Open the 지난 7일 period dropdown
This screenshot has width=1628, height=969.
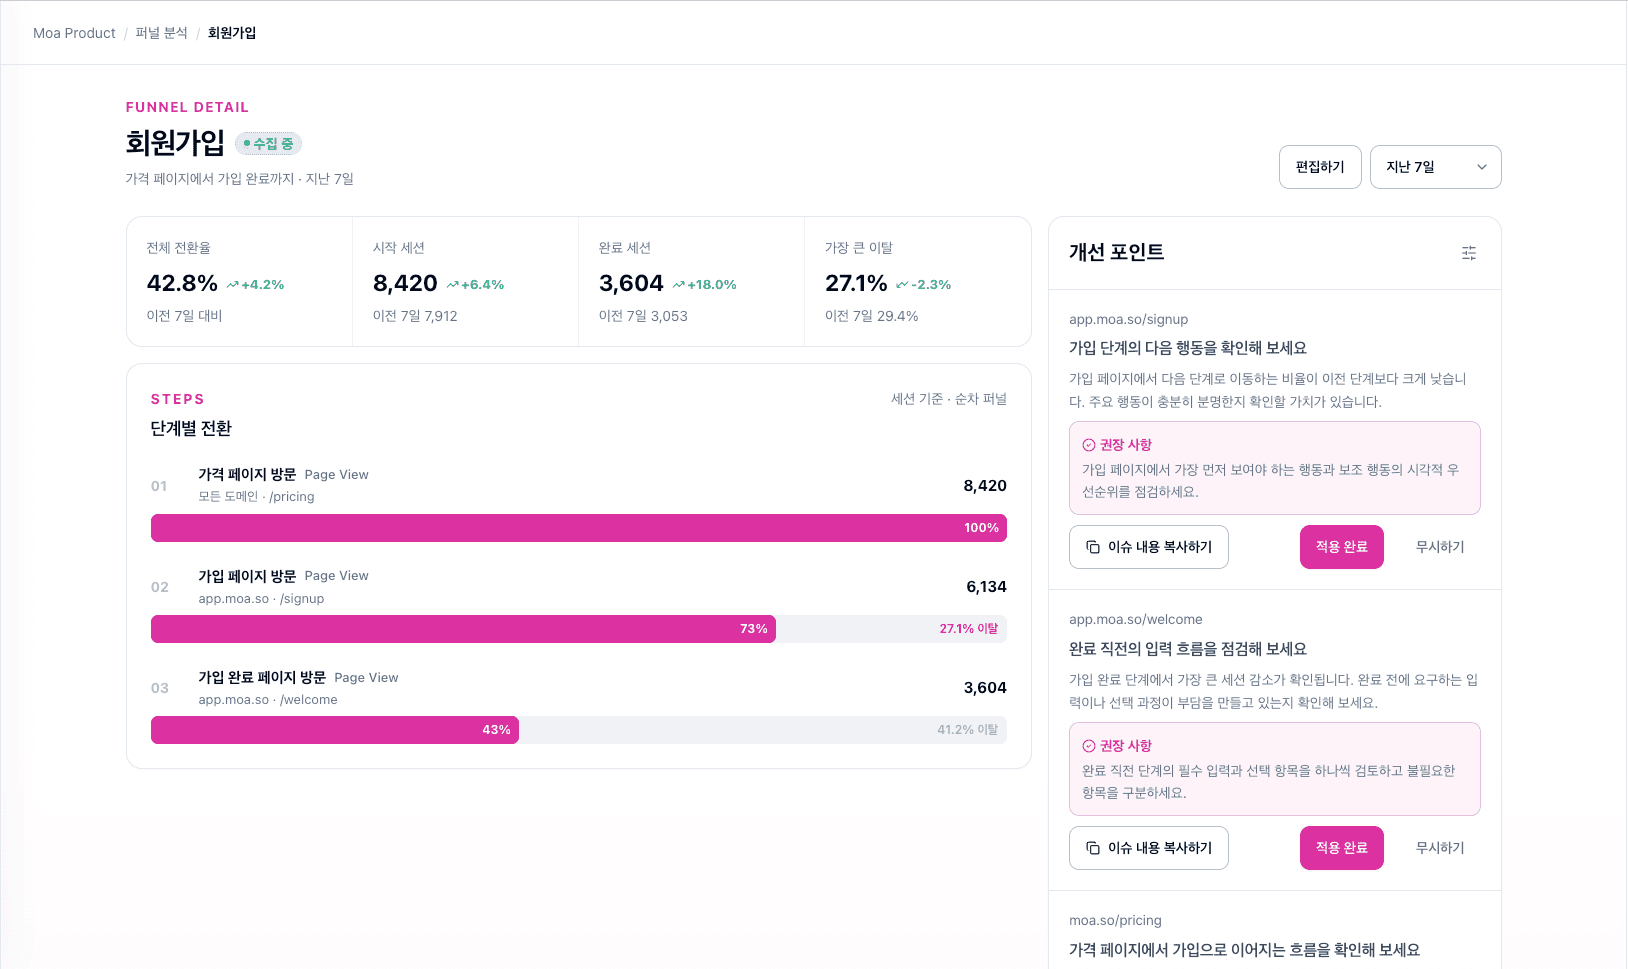click(1435, 167)
